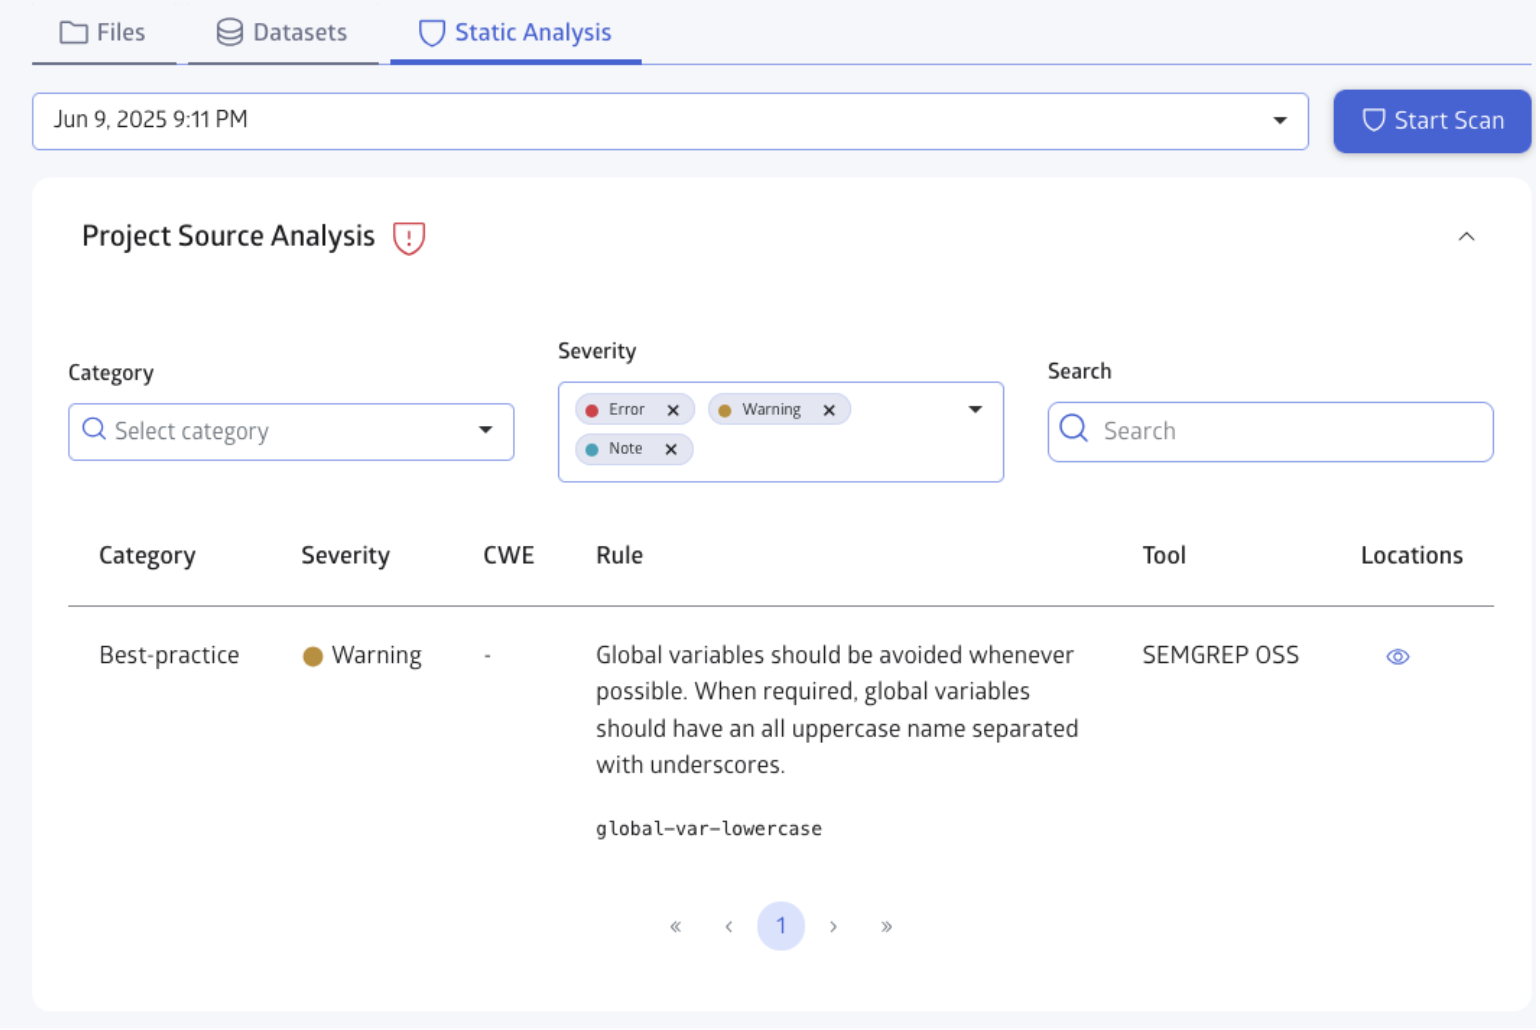Click the Severity column header
1540x1030 pixels.
pos(345,556)
